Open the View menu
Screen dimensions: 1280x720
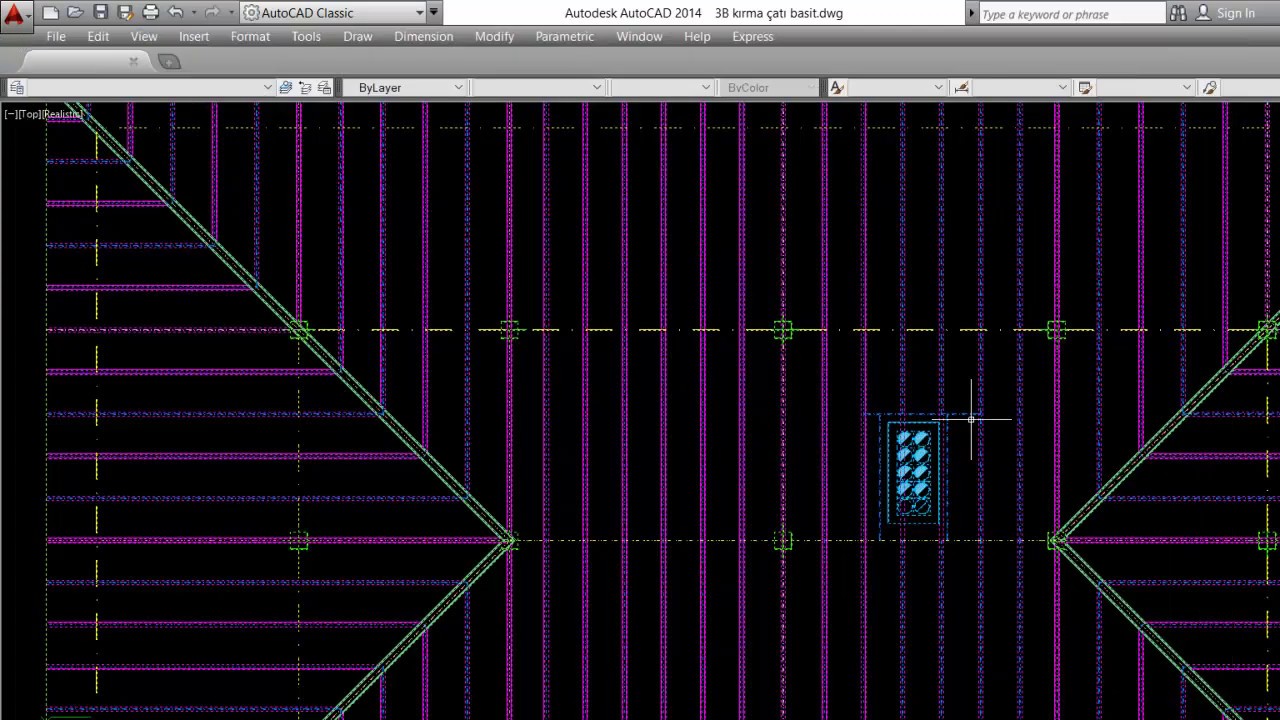144,36
